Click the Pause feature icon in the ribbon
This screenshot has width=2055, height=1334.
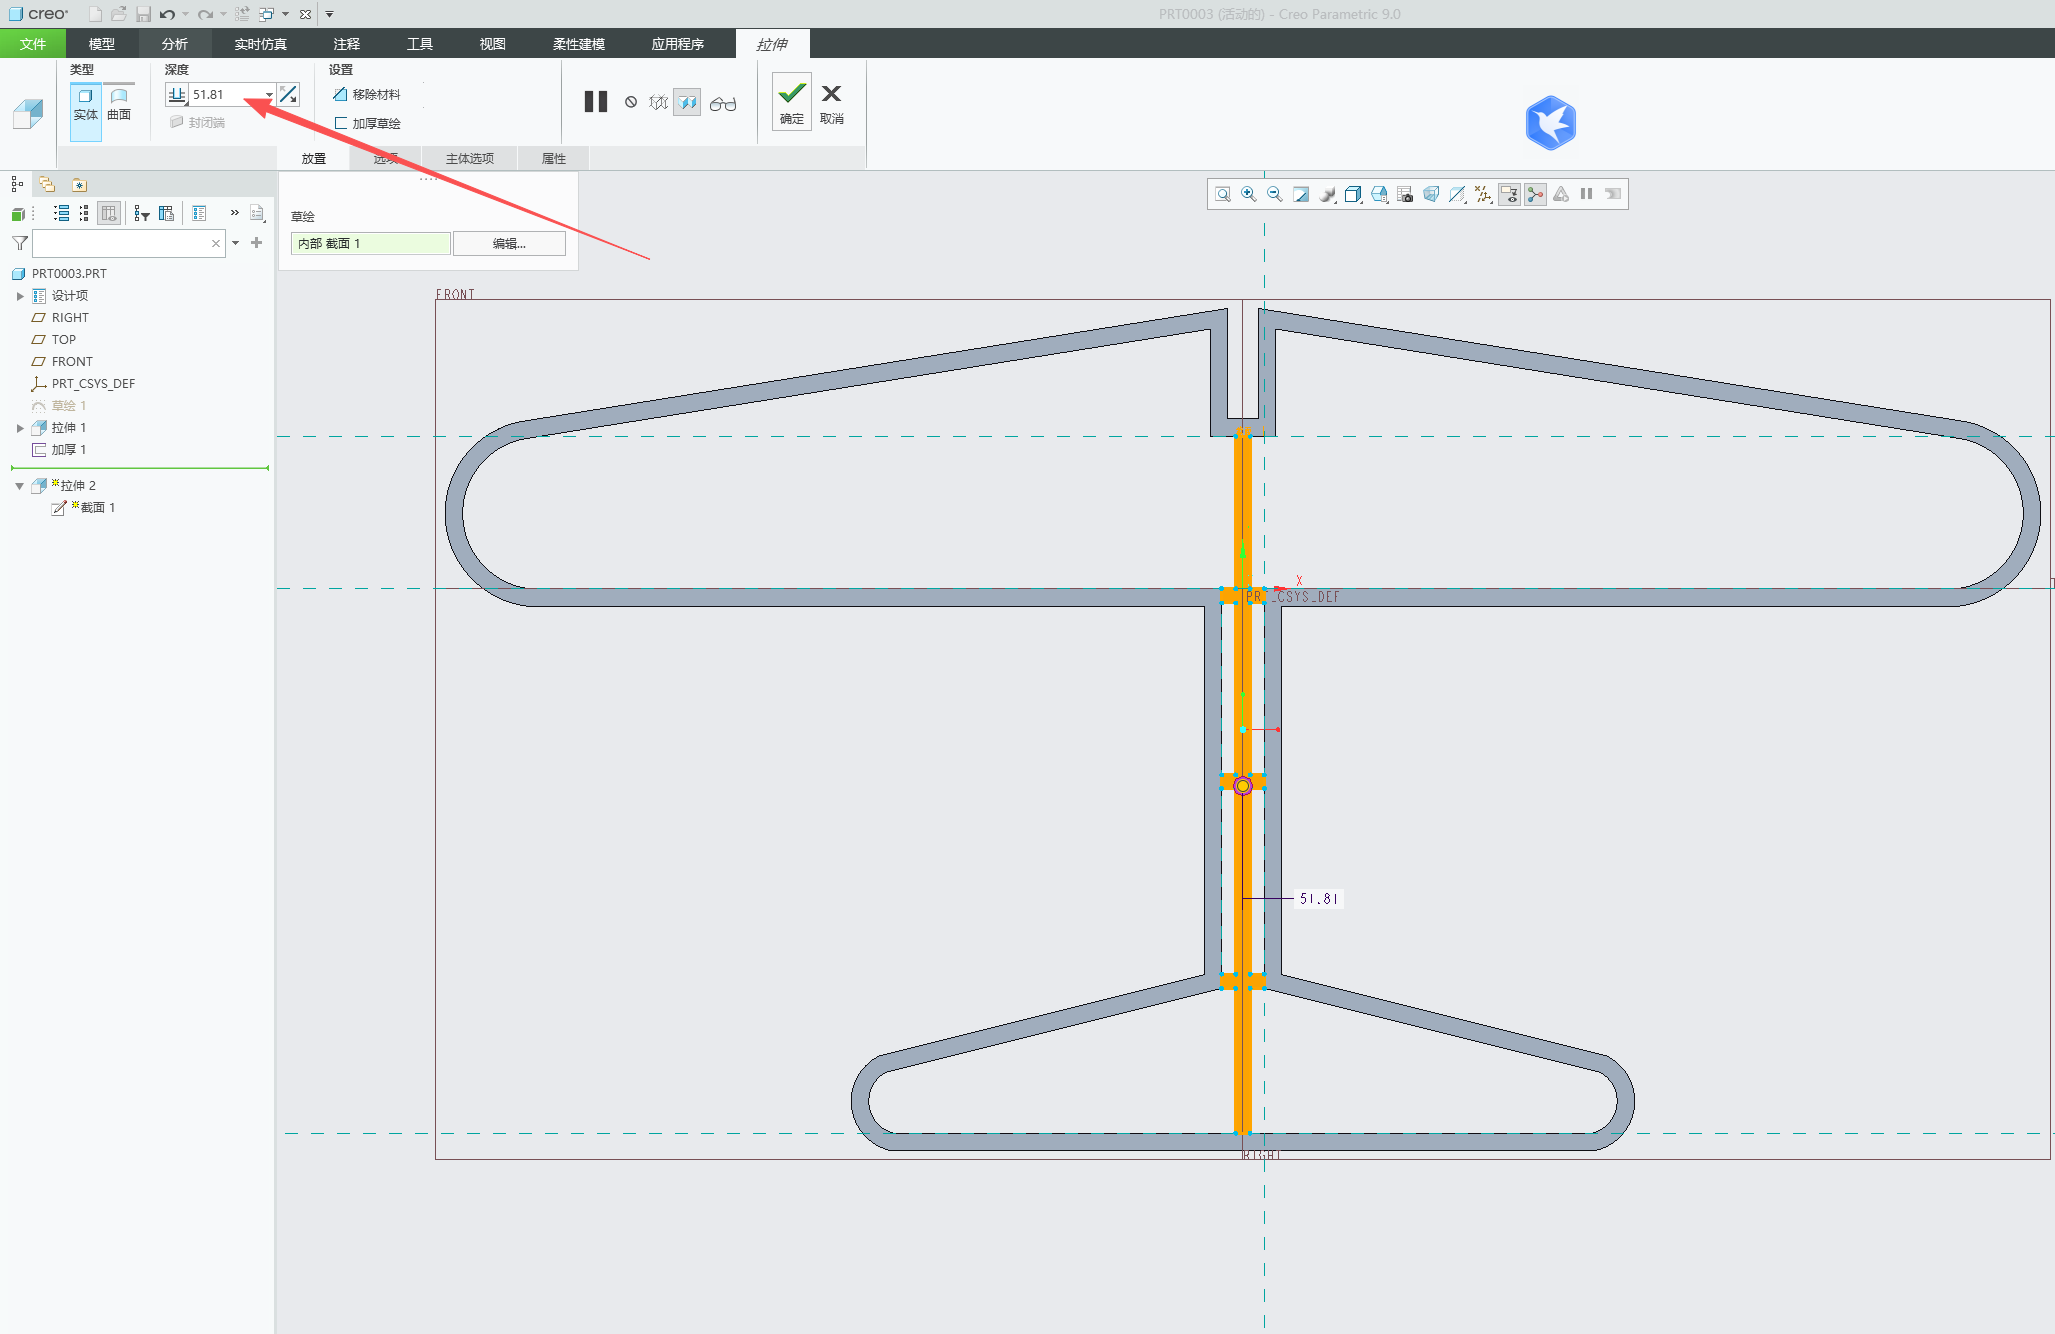(596, 102)
